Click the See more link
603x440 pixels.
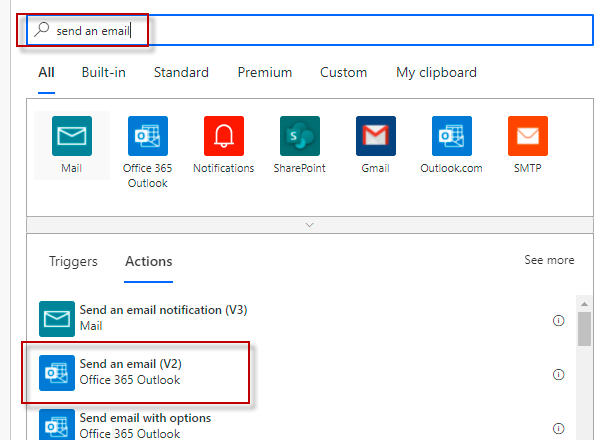pyautogui.click(x=549, y=260)
